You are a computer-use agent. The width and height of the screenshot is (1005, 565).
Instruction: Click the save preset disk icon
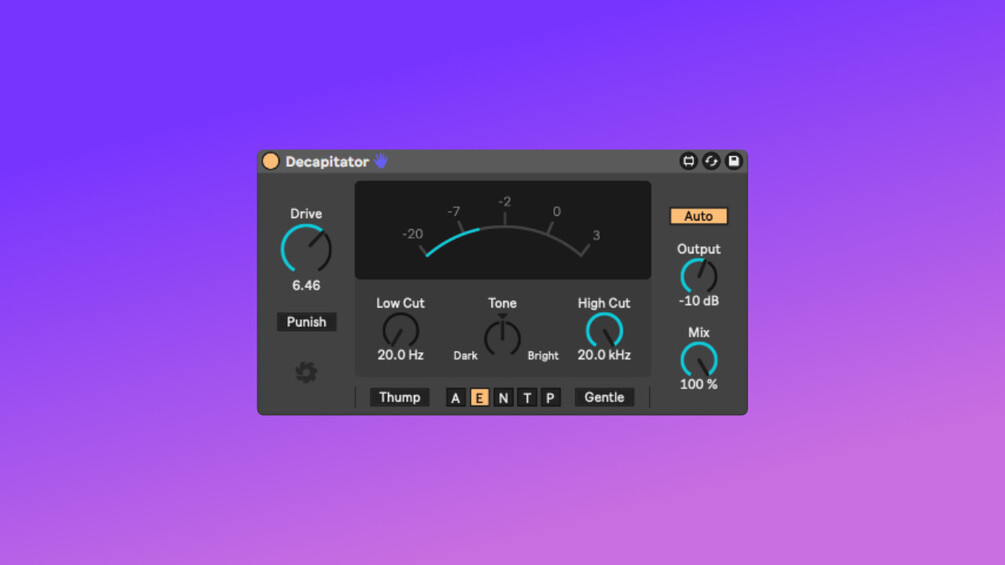click(x=733, y=161)
